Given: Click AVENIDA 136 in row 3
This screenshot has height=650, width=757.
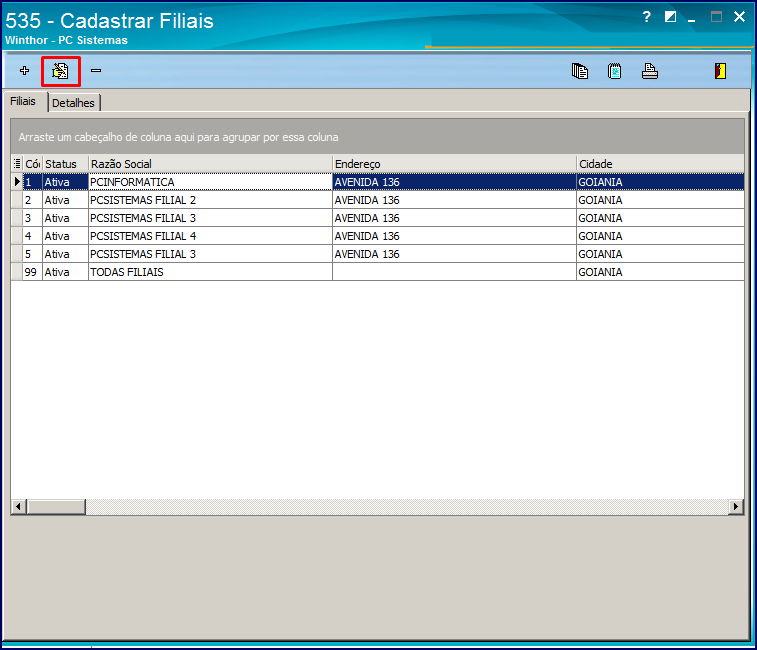Looking at the screenshot, I should pos(454,218).
